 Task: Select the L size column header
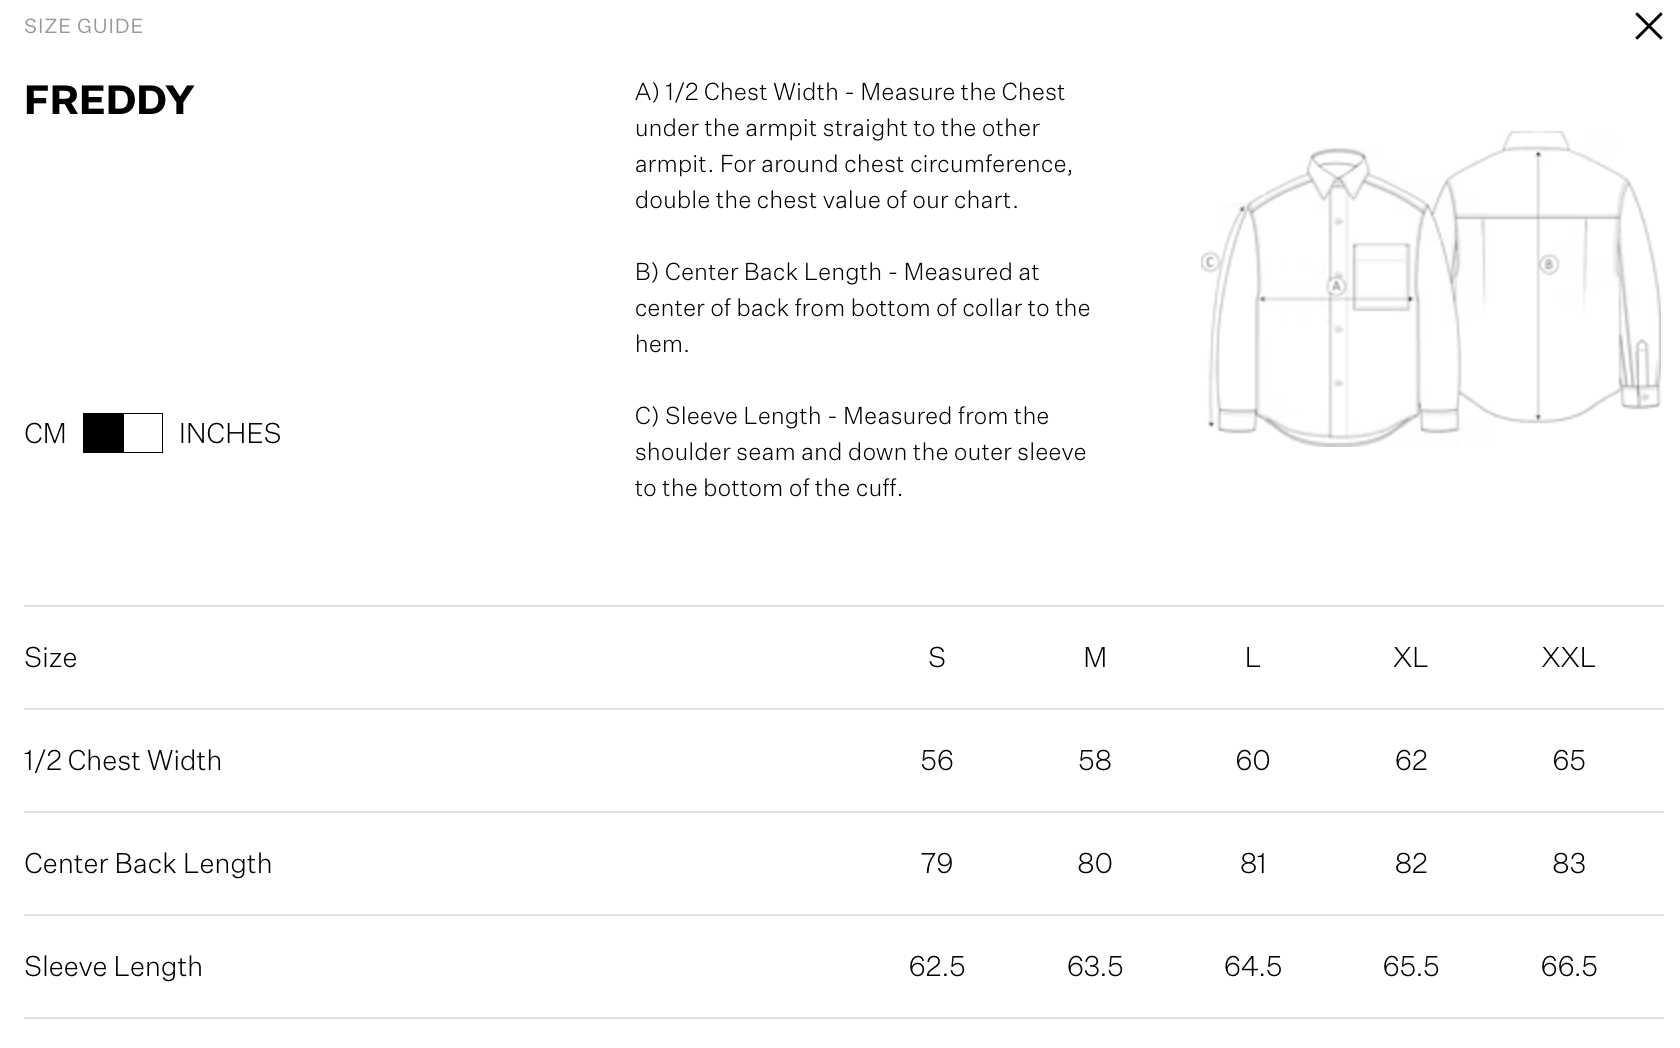(1252, 657)
